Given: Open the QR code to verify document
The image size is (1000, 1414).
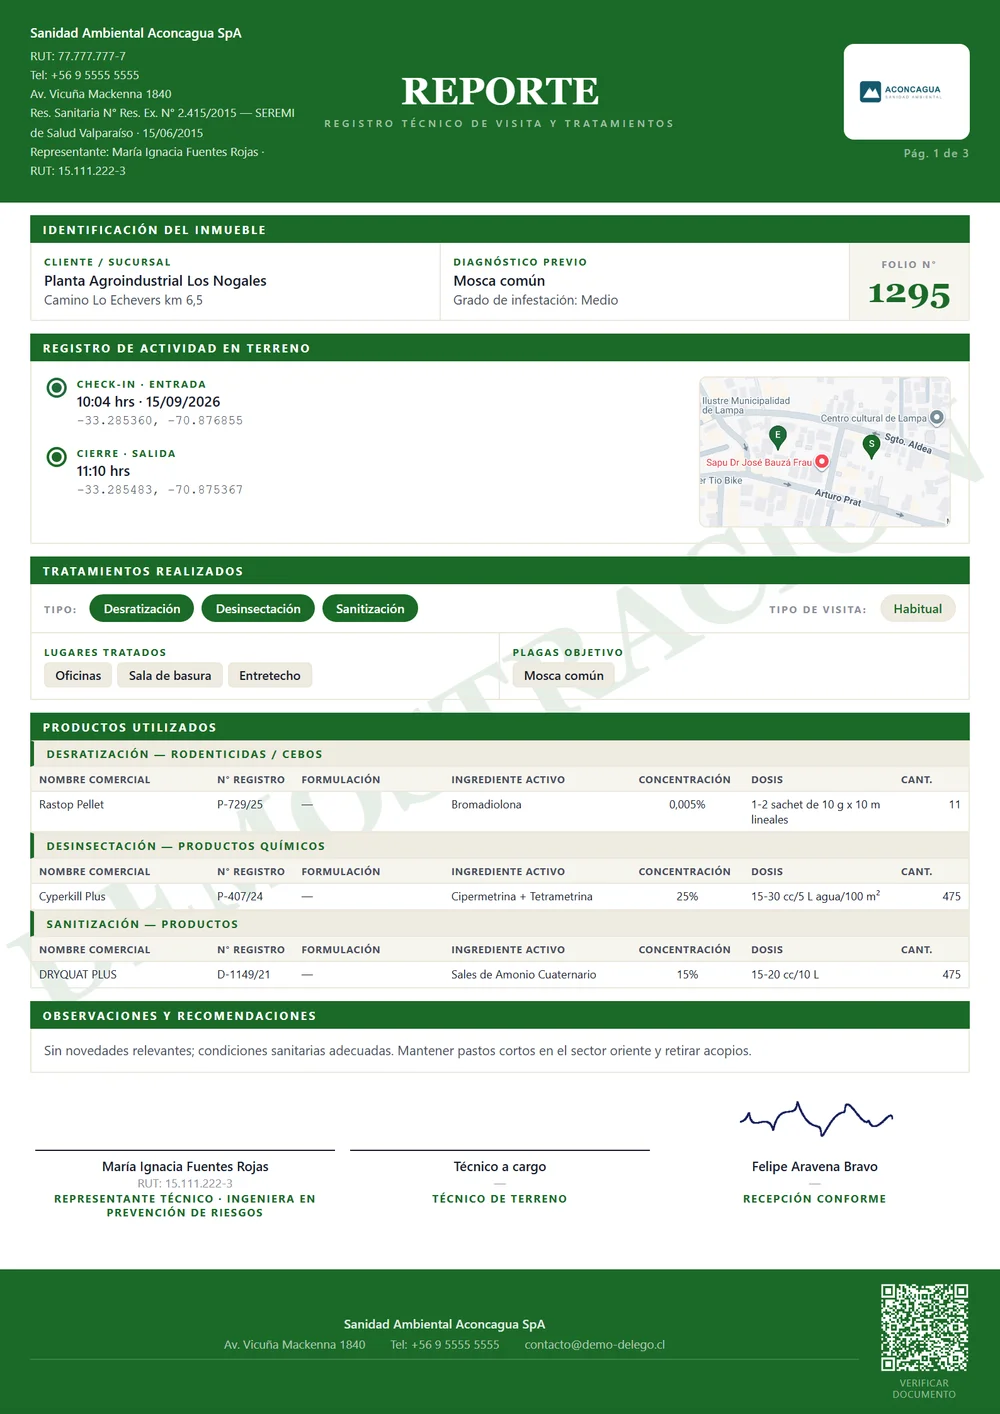Looking at the screenshot, I should click(x=924, y=1327).
